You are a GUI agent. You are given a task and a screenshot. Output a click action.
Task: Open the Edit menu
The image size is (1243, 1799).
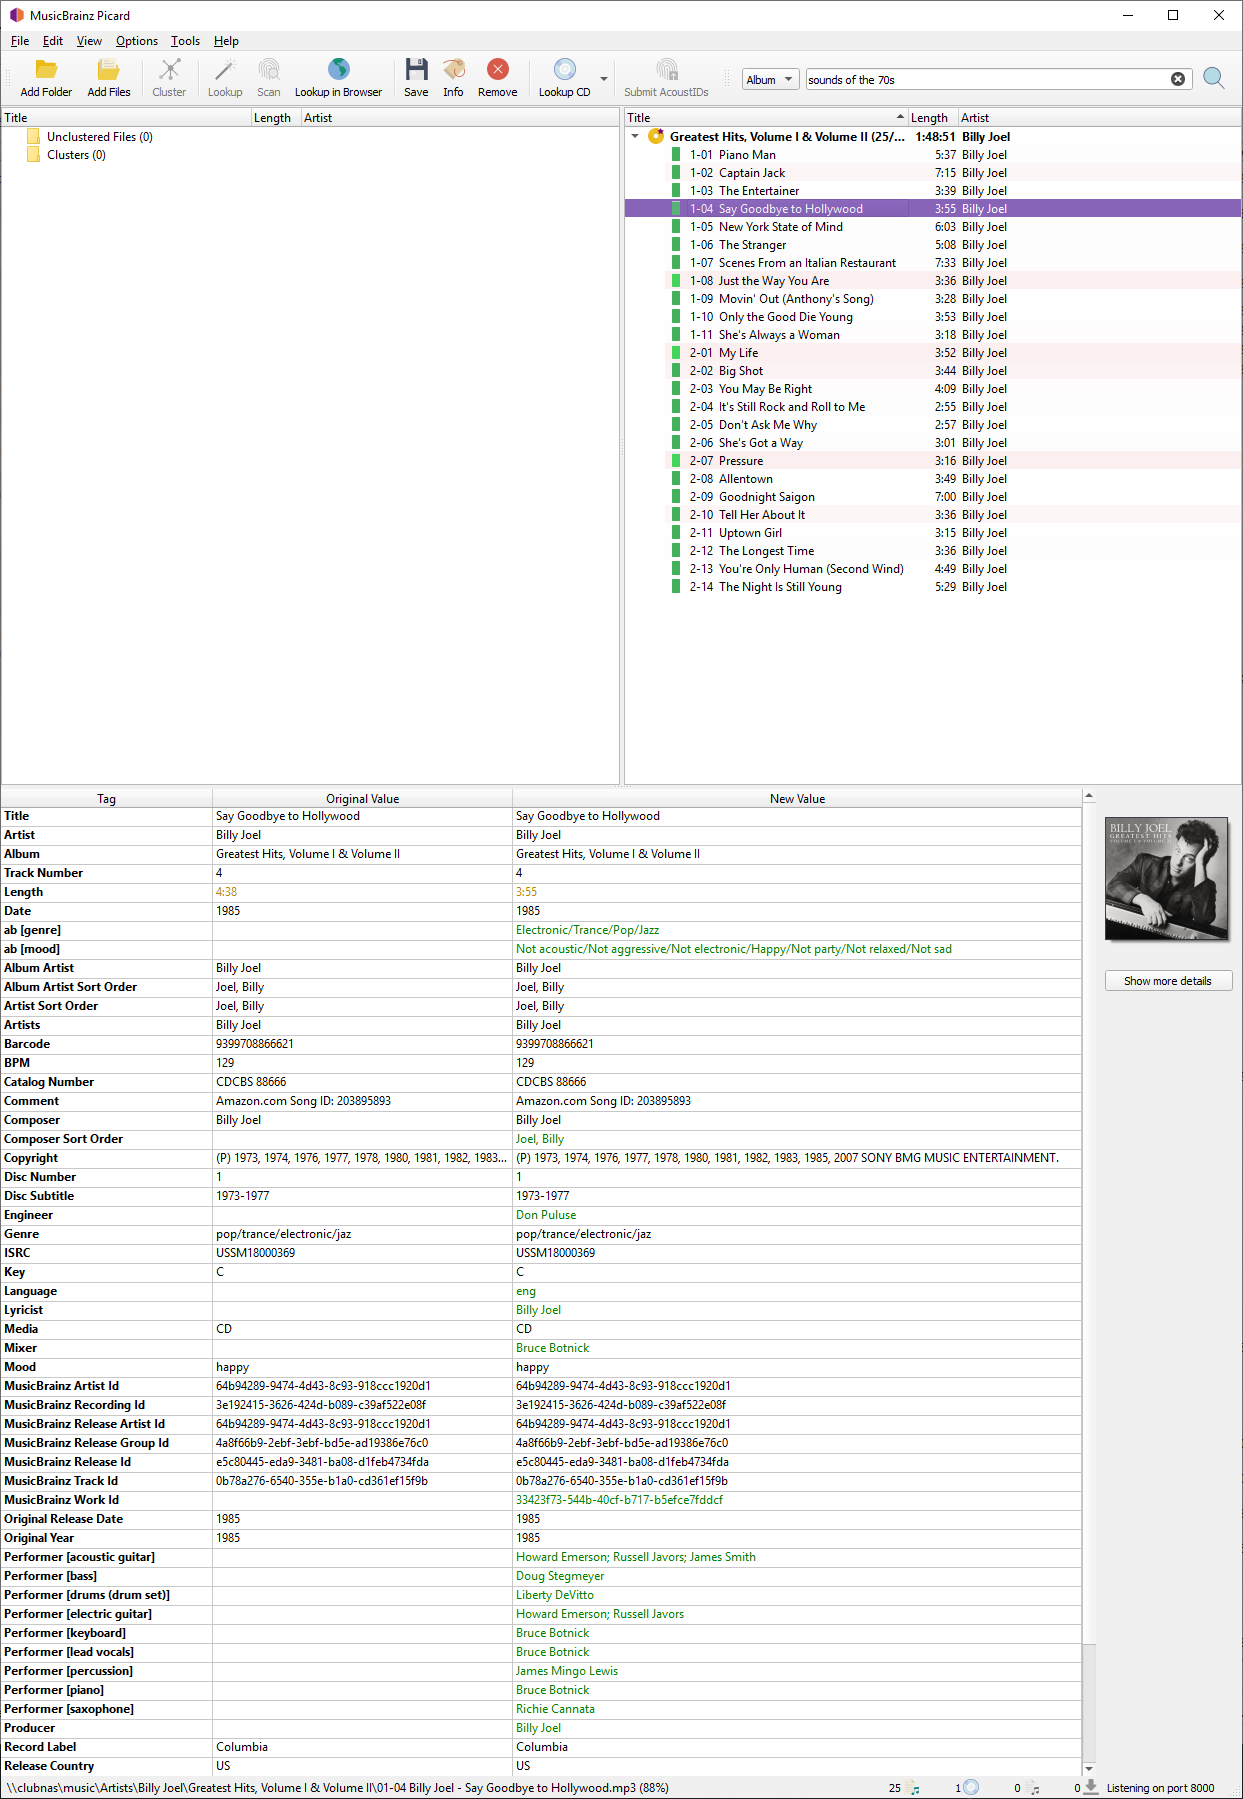click(x=53, y=41)
